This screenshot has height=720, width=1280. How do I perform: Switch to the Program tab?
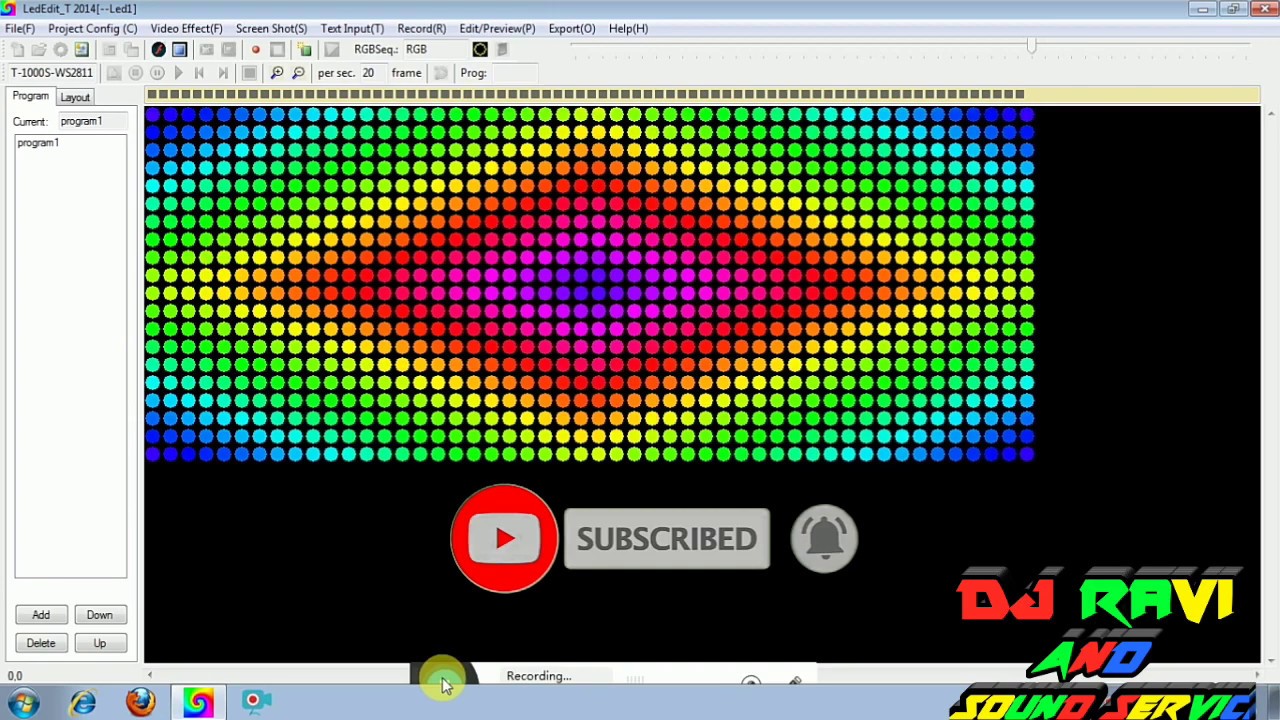coord(30,96)
